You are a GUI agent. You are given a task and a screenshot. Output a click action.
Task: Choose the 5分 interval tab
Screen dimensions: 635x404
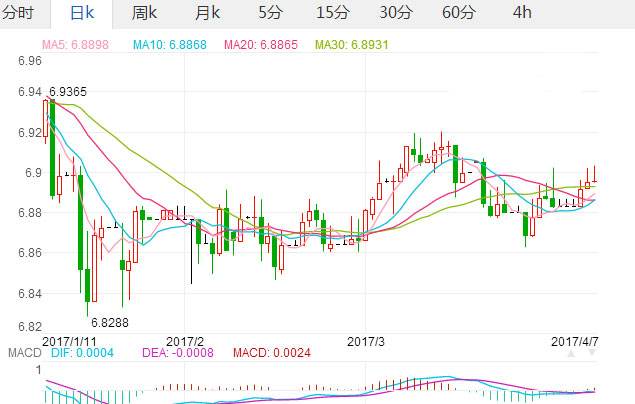[270, 13]
